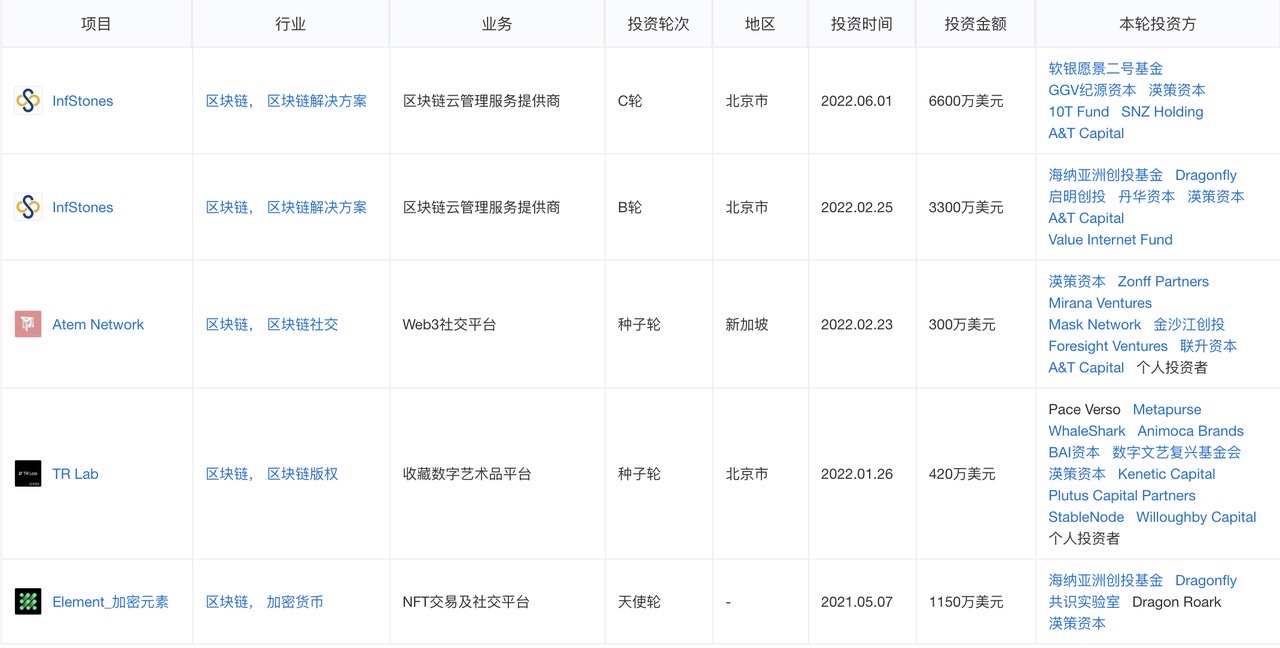Open 海纳亚洲创投基金 in the B轮 row
Viewport: 1280px width, 648px height.
click(x=1106, y=175)
